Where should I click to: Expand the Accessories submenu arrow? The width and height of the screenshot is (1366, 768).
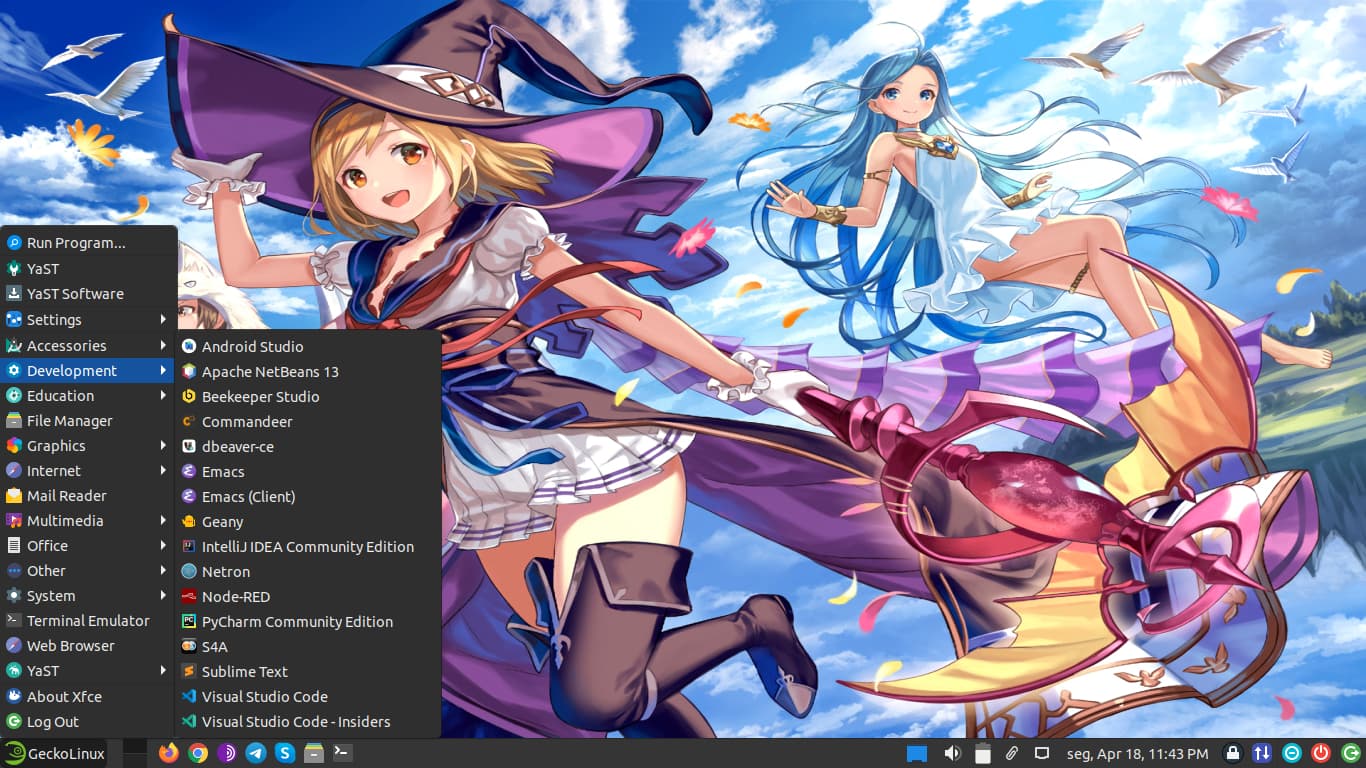tap(163, 345)
